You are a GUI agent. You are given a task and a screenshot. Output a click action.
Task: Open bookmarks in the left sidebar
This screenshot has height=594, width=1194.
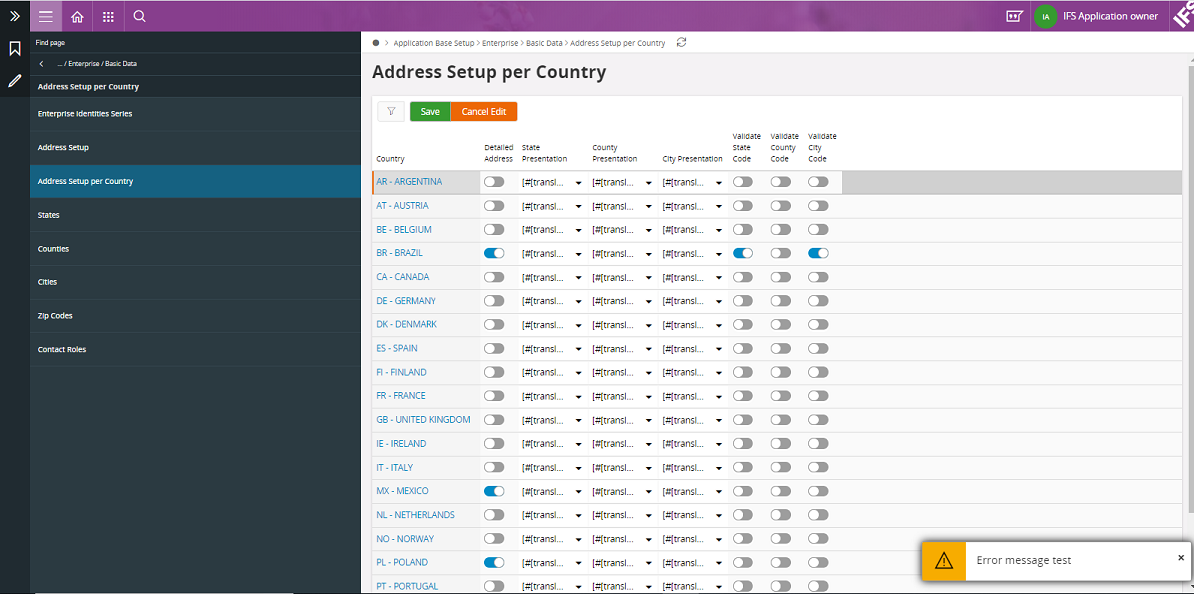tap(13, 47)
